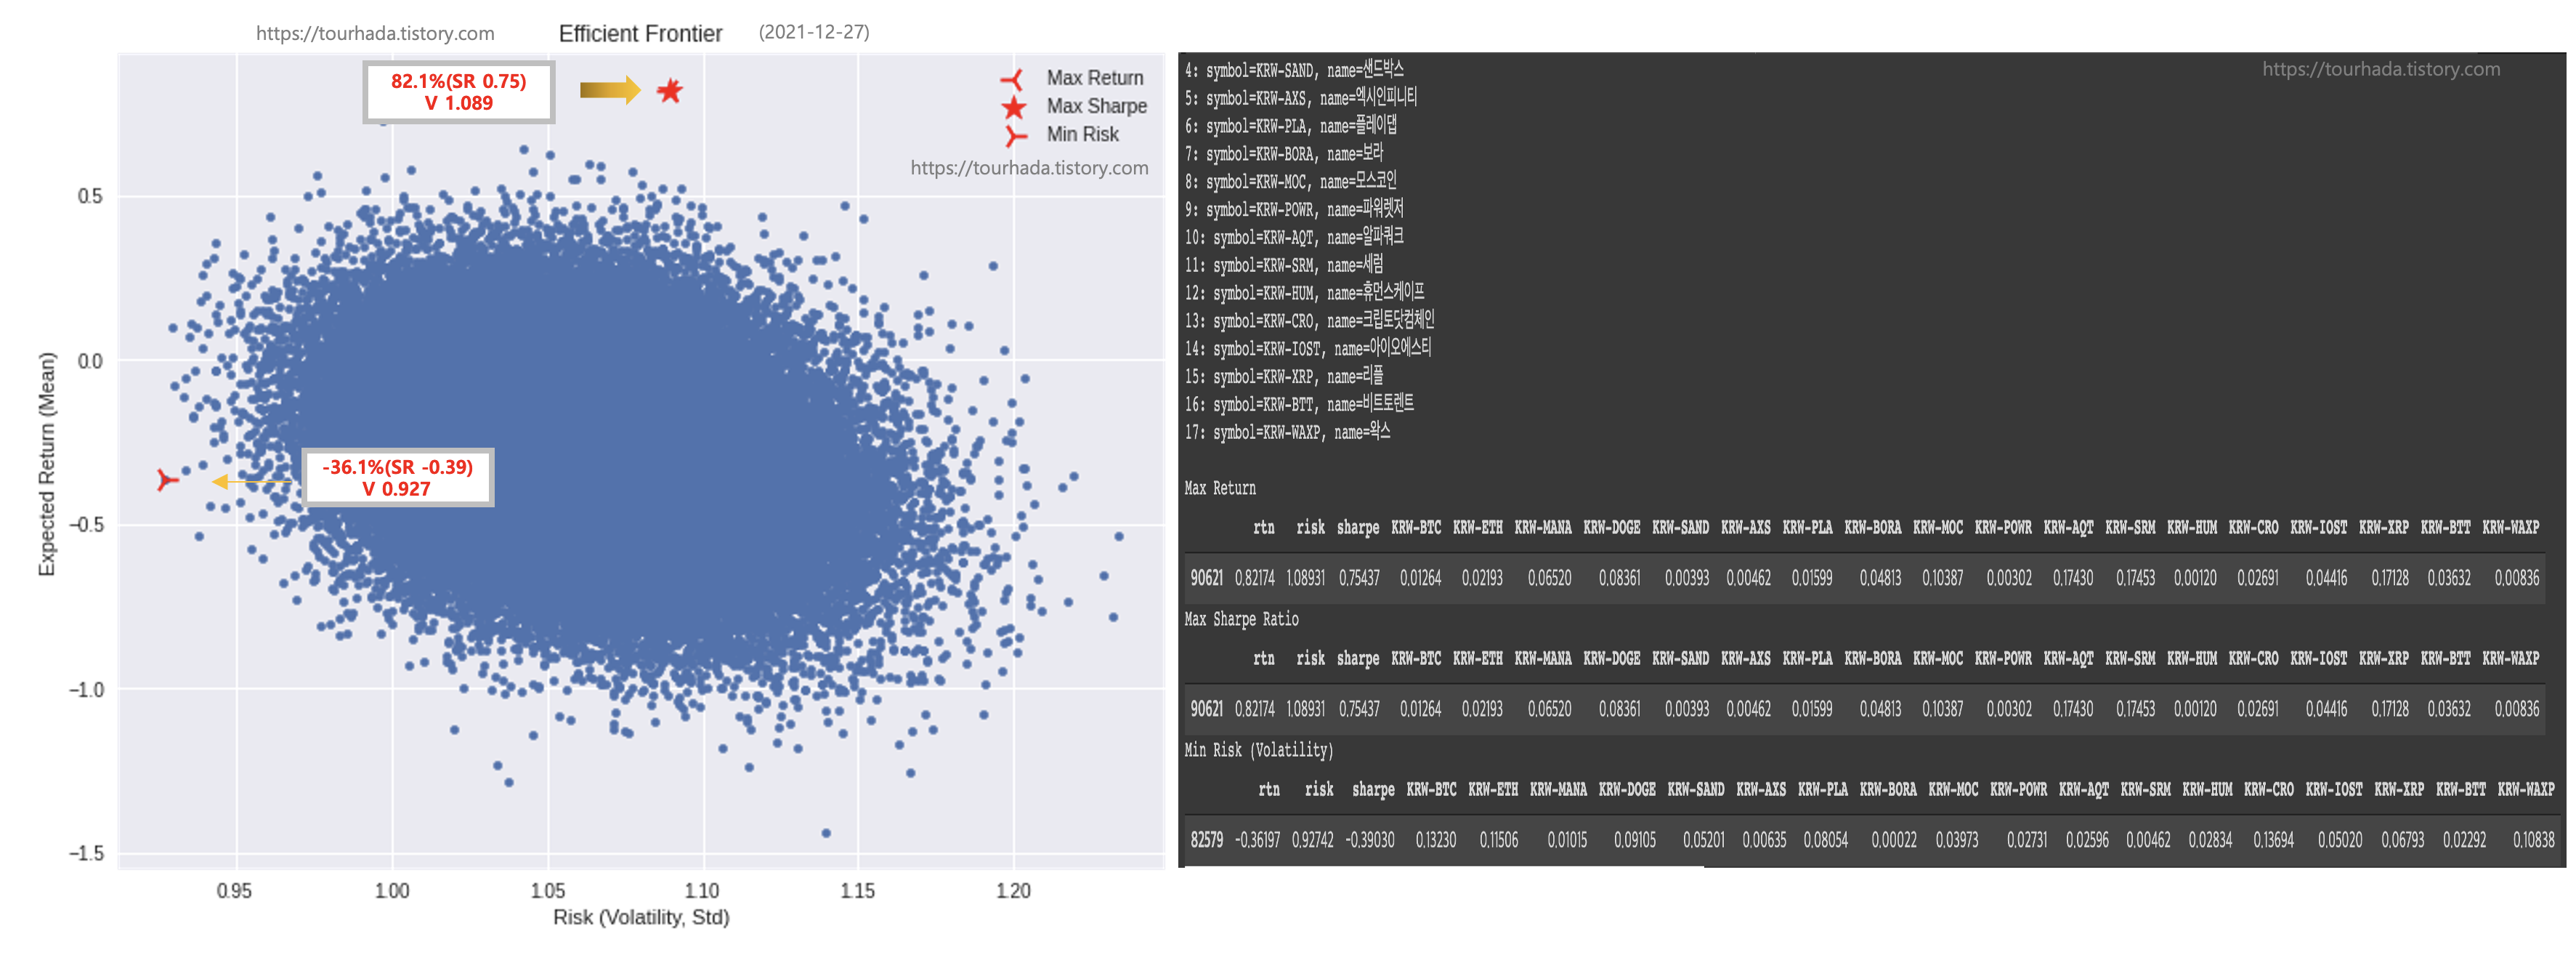Click the 82.1%(SR 0.75) annotation box
This screenshot has height=955, width=2576.
(x=458, y=92)
